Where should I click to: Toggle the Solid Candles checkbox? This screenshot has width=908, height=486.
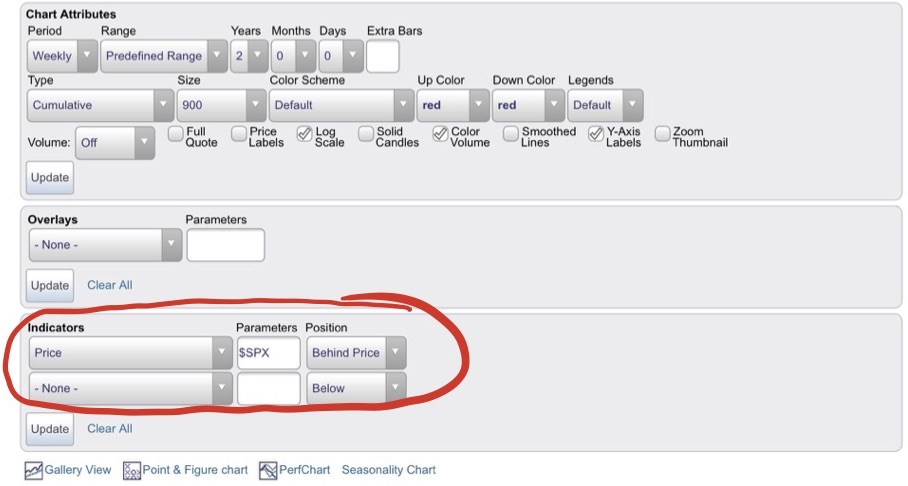pos(366,132)
